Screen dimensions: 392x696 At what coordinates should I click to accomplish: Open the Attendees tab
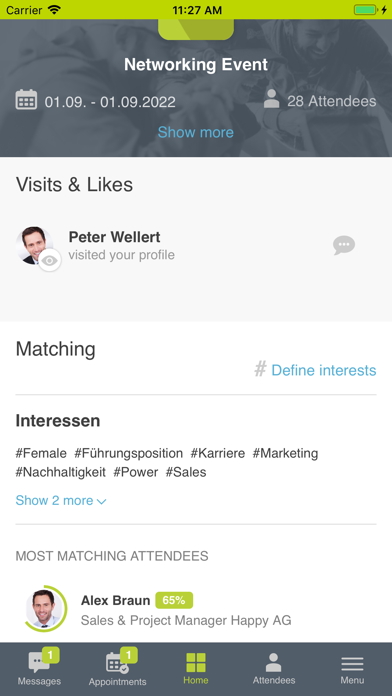274,668
